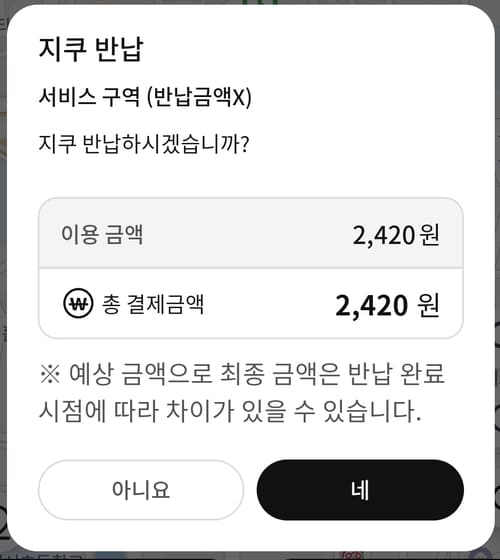Viewport: 500px width, 560px height.
Task: Tap the ※ reference mark in notice
Action: coord(50,374)
